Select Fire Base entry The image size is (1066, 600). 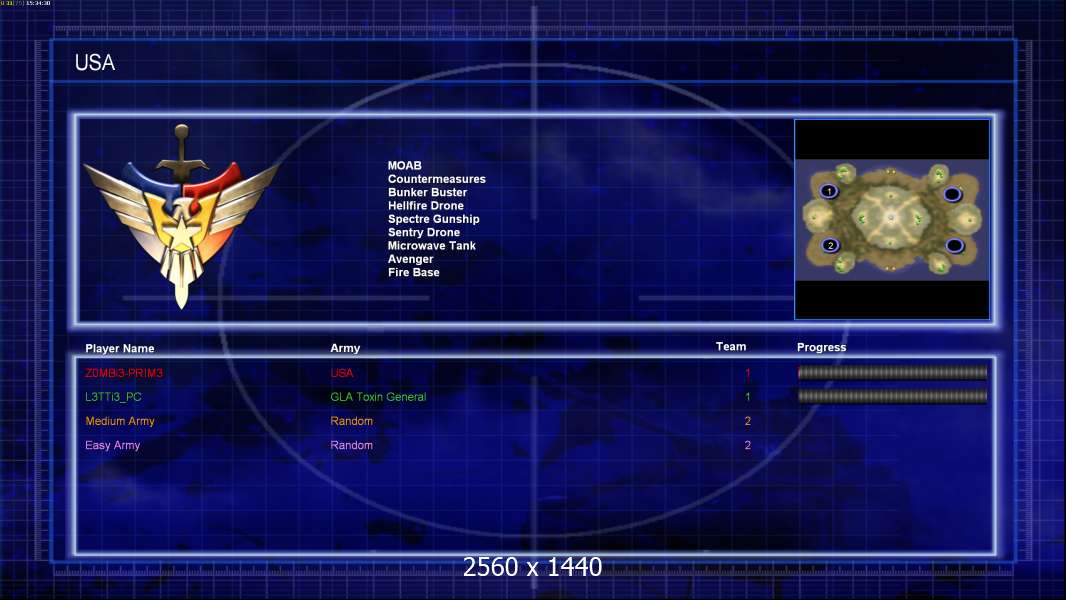pyautogui.click(x=413, y=272)
